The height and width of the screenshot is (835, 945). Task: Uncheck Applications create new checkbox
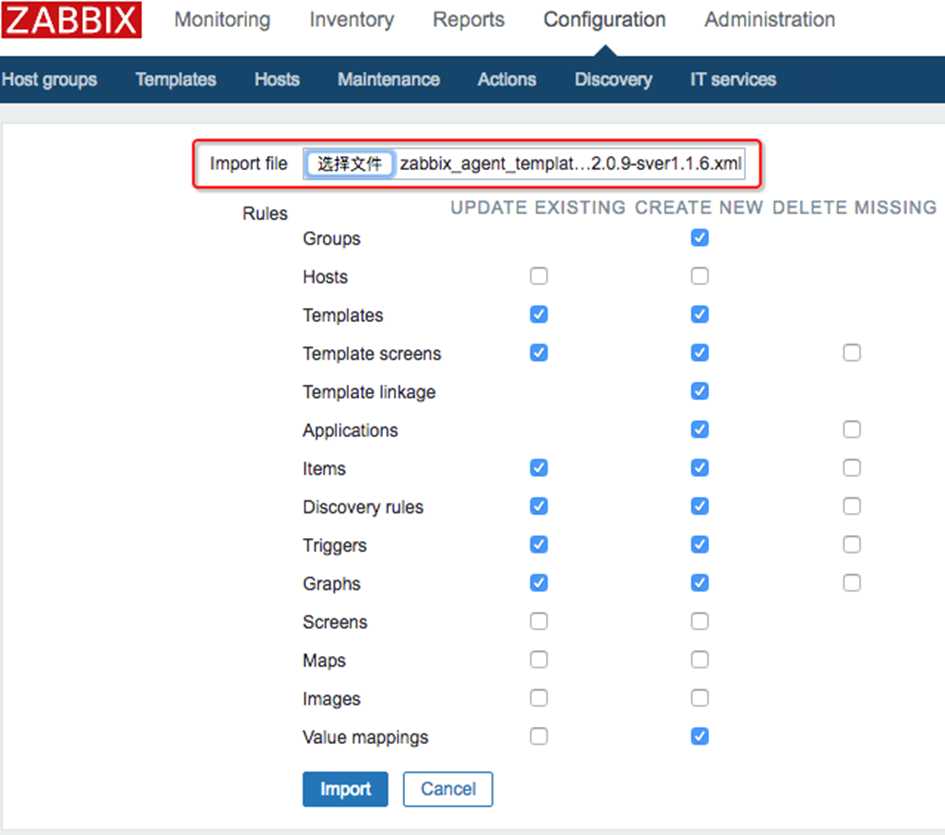(x=700, y=429)
